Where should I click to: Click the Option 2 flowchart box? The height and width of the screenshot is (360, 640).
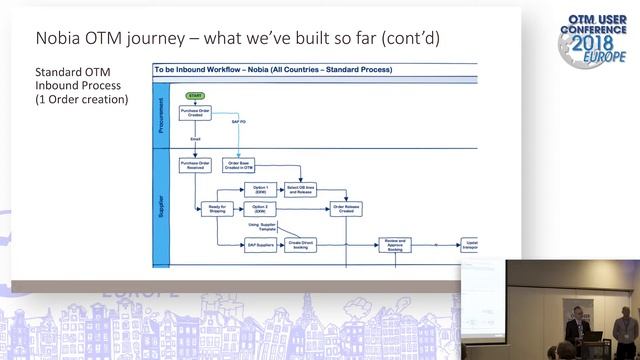[260, 209]
